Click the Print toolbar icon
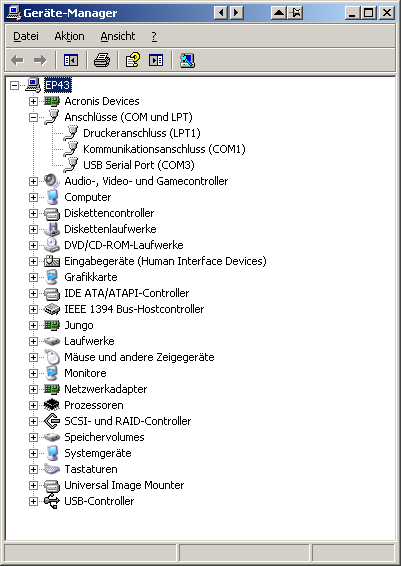Image resolution: width=401 pixels, height=566 pixels. (x=102, y=60)
